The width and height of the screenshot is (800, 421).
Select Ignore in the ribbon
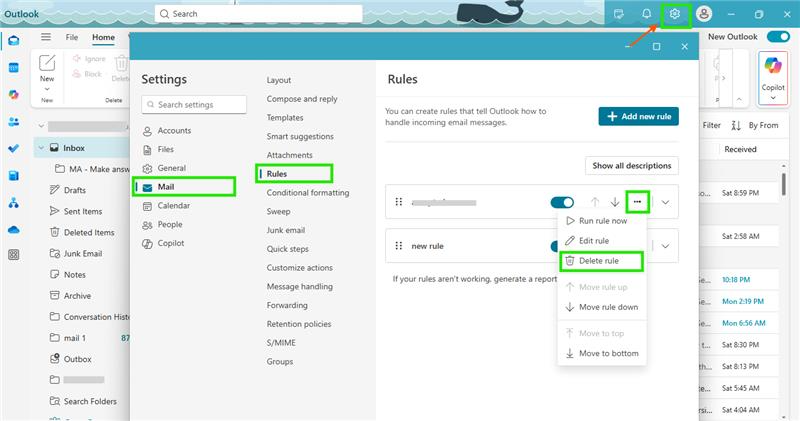point(89,59)
